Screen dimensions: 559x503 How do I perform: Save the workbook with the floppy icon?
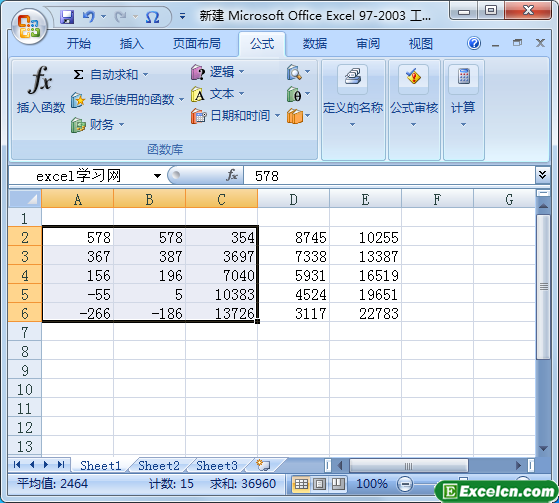click(x=67, y=17)
